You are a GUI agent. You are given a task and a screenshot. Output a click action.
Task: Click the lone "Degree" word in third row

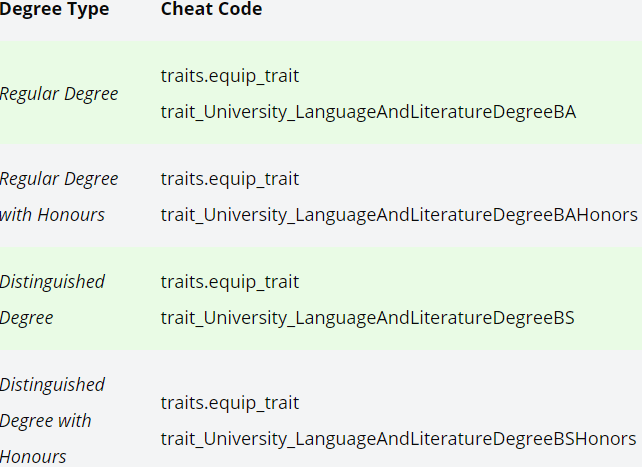(x=27, y=318)
